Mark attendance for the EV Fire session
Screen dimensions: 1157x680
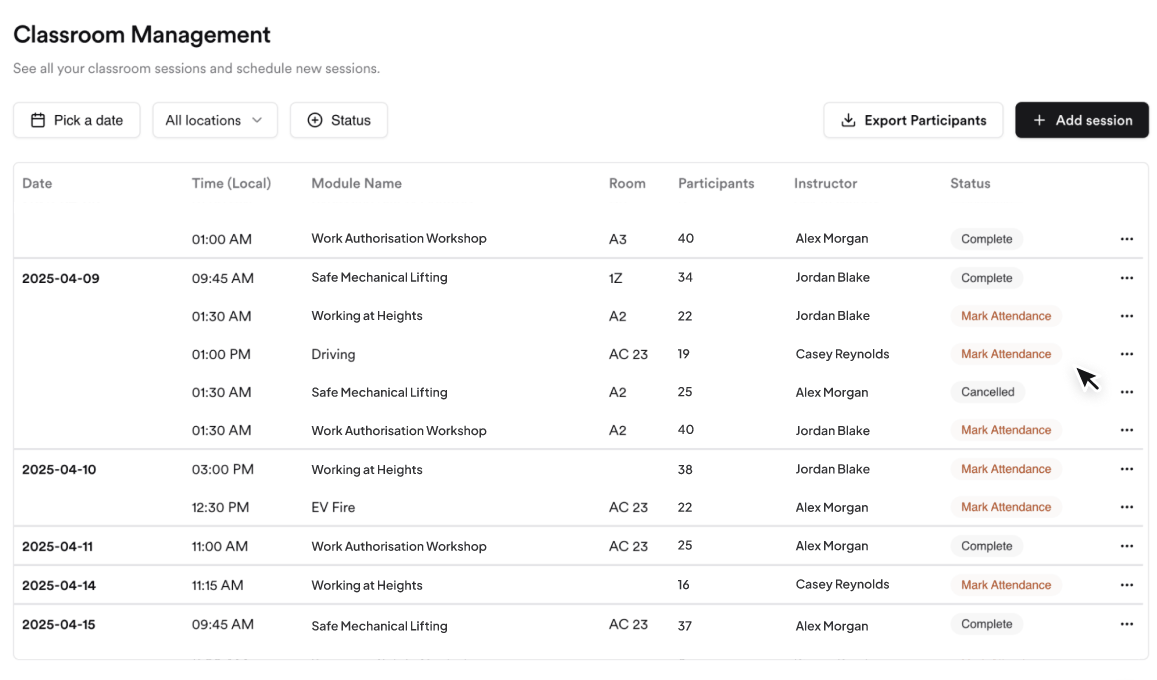(1005, 508)
